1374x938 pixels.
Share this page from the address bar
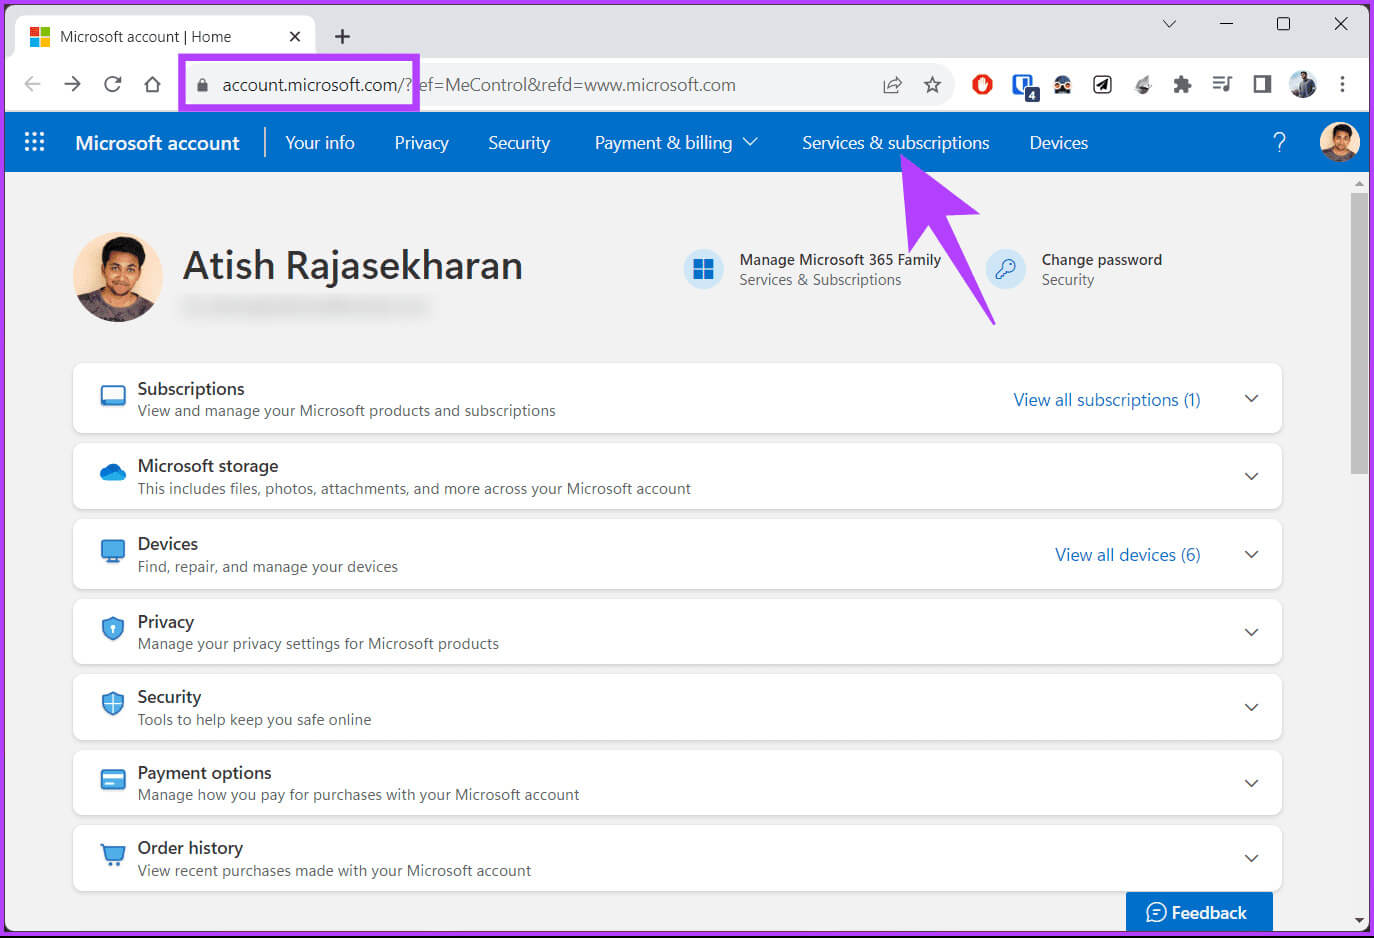892,85
